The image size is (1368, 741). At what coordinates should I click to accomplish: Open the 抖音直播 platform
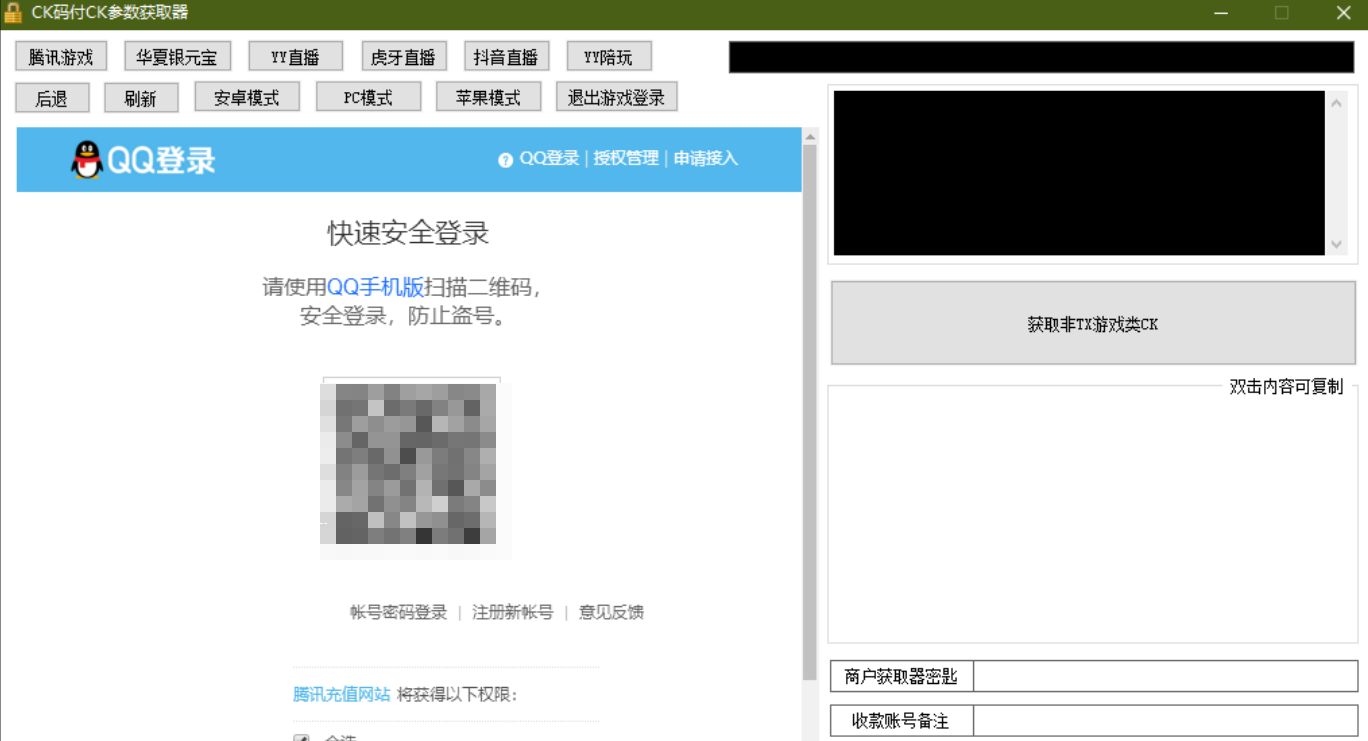coord(505,56)
